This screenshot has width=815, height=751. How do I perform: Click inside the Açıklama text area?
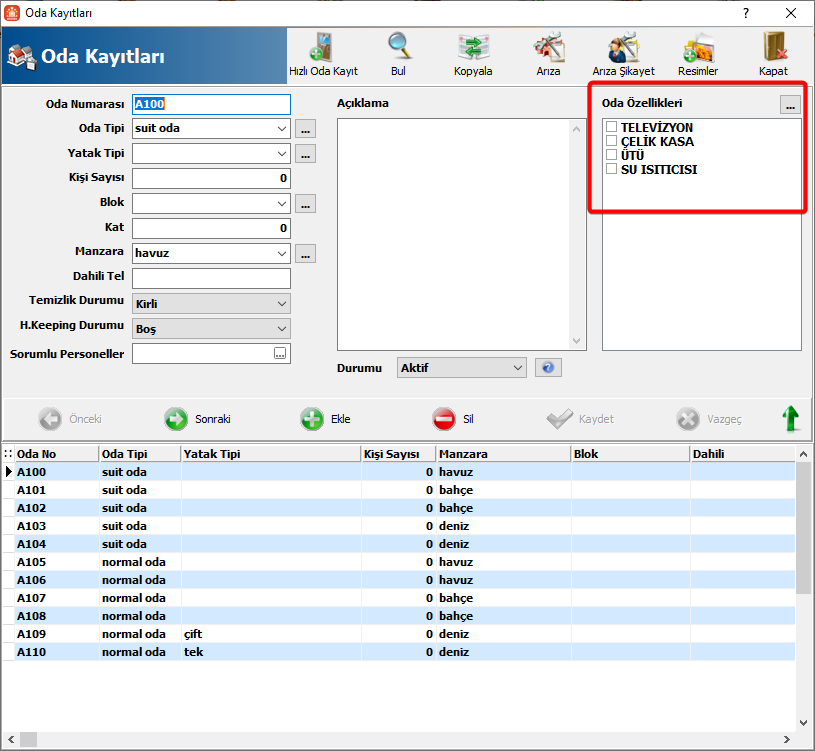click(x=455, y=234)
